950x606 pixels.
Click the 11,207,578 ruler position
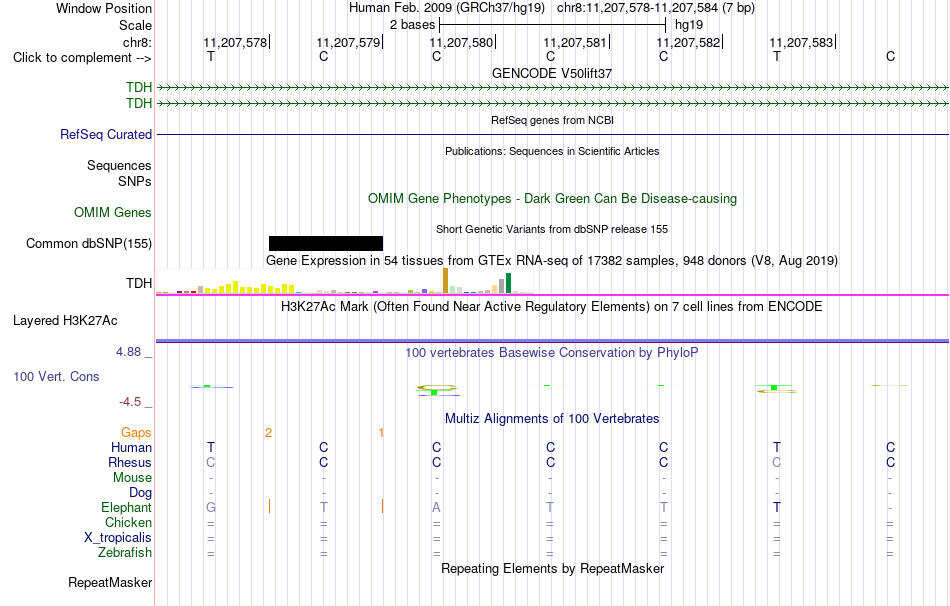pyautogui.click(x=235, y=42)
